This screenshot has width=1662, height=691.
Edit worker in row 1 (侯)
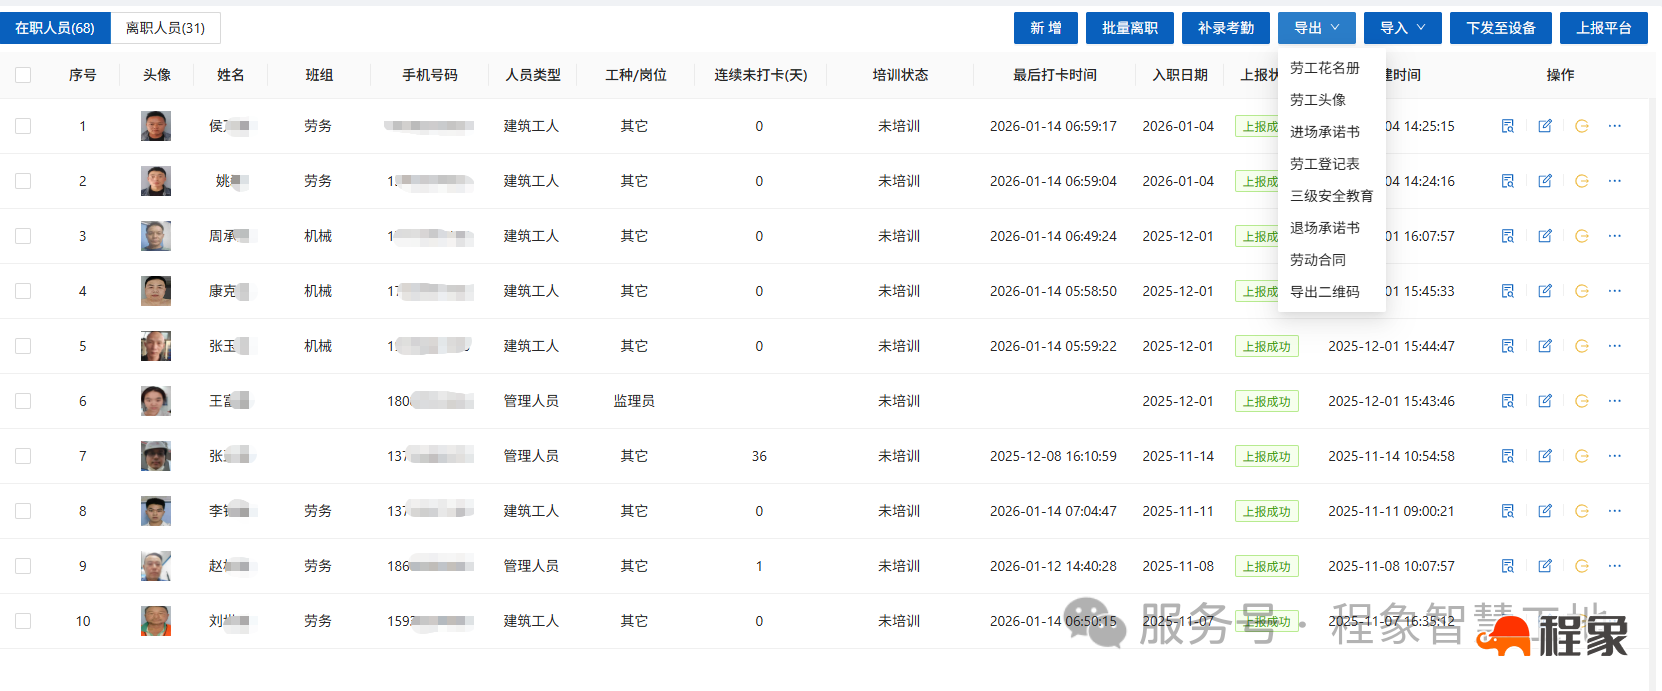(1545, 126)
